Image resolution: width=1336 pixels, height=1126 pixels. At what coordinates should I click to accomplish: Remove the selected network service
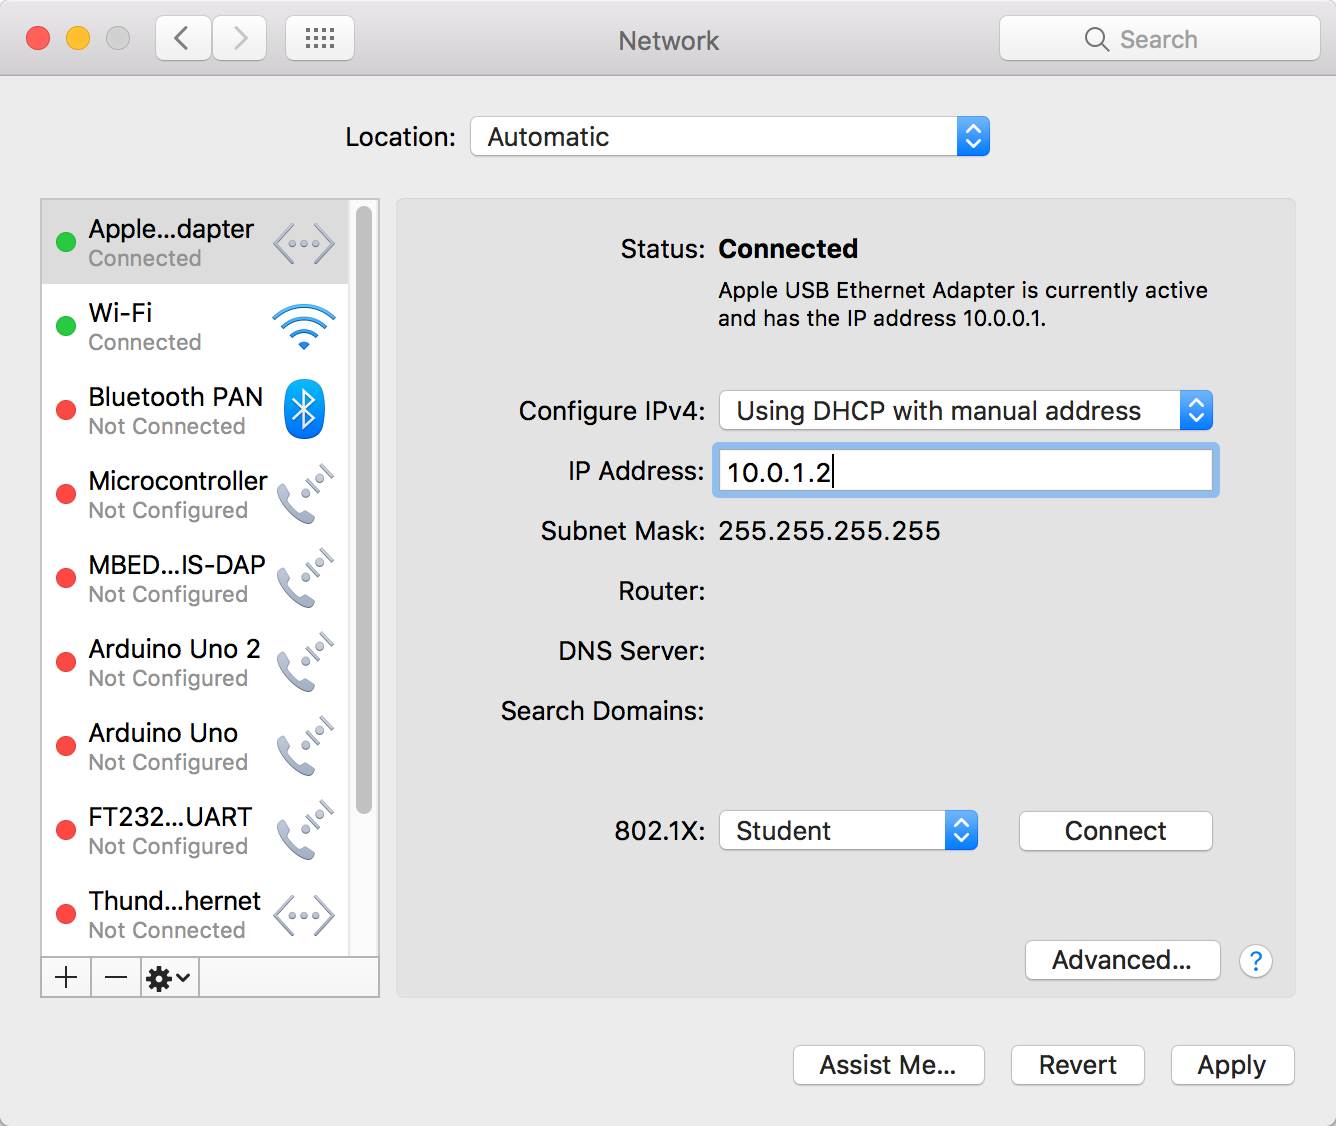coord(116,977)
